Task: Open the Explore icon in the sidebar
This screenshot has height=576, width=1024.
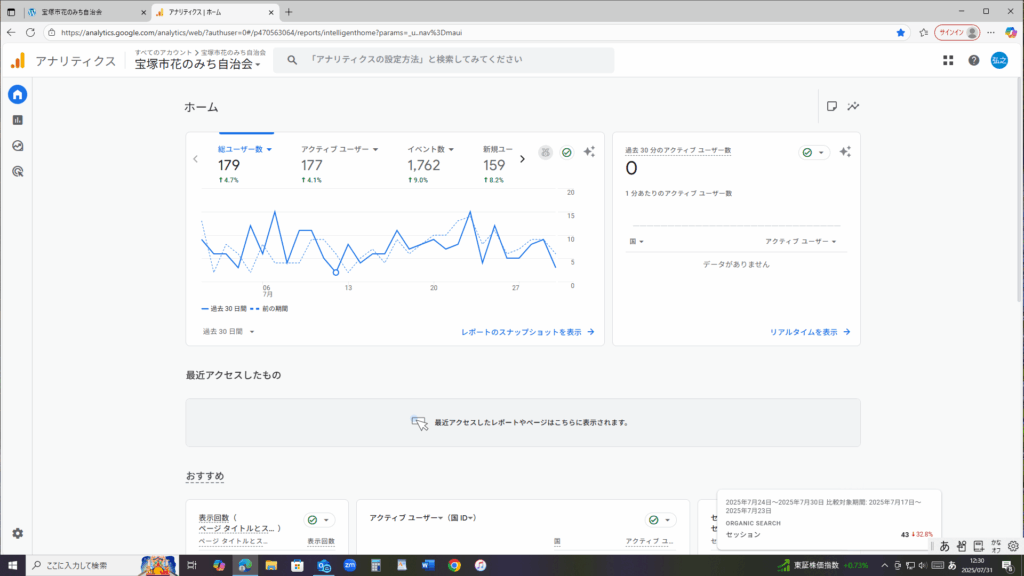Action: click(x=18, y=146)
